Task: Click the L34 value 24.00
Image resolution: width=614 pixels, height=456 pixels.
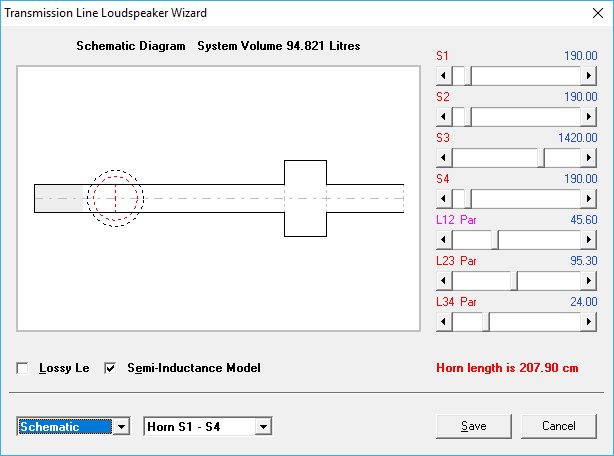Action: point(583,302)
